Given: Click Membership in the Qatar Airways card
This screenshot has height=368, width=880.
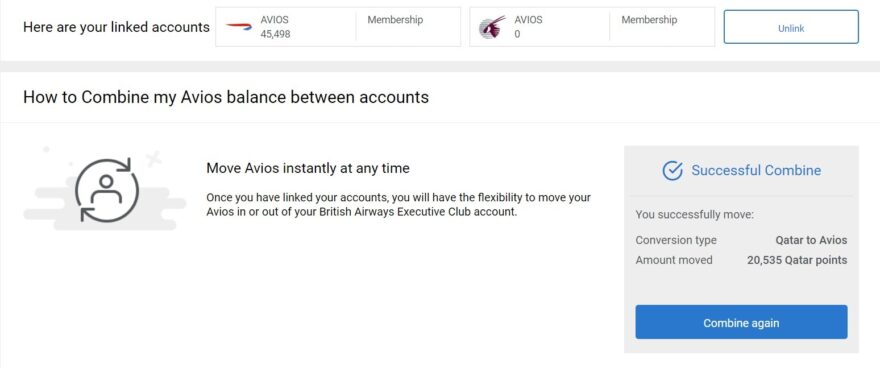Looking at the screenshot, I should click(x=649, y=20).
